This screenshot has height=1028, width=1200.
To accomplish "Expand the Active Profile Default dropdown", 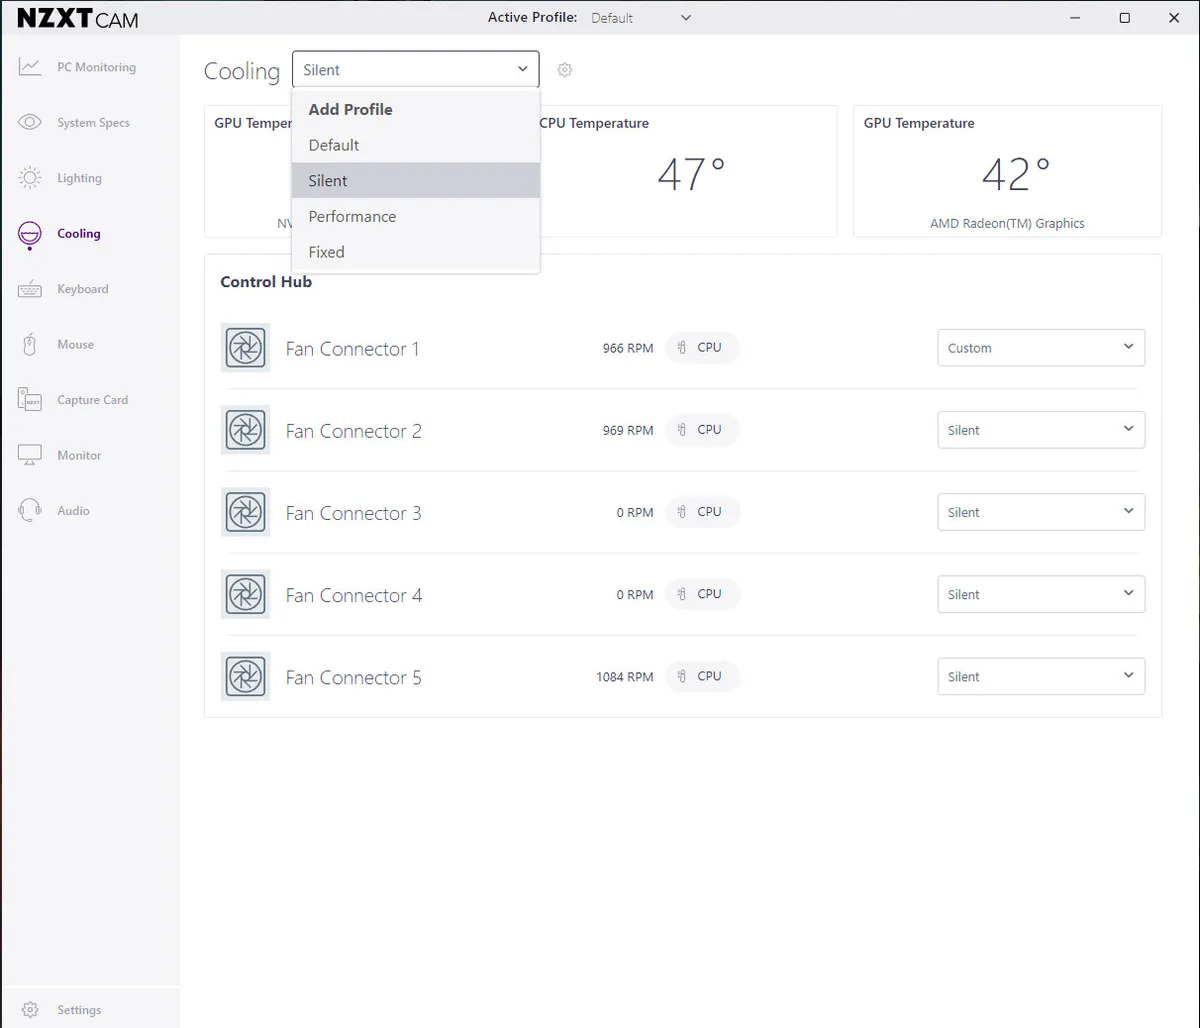I will coord(641,18).
